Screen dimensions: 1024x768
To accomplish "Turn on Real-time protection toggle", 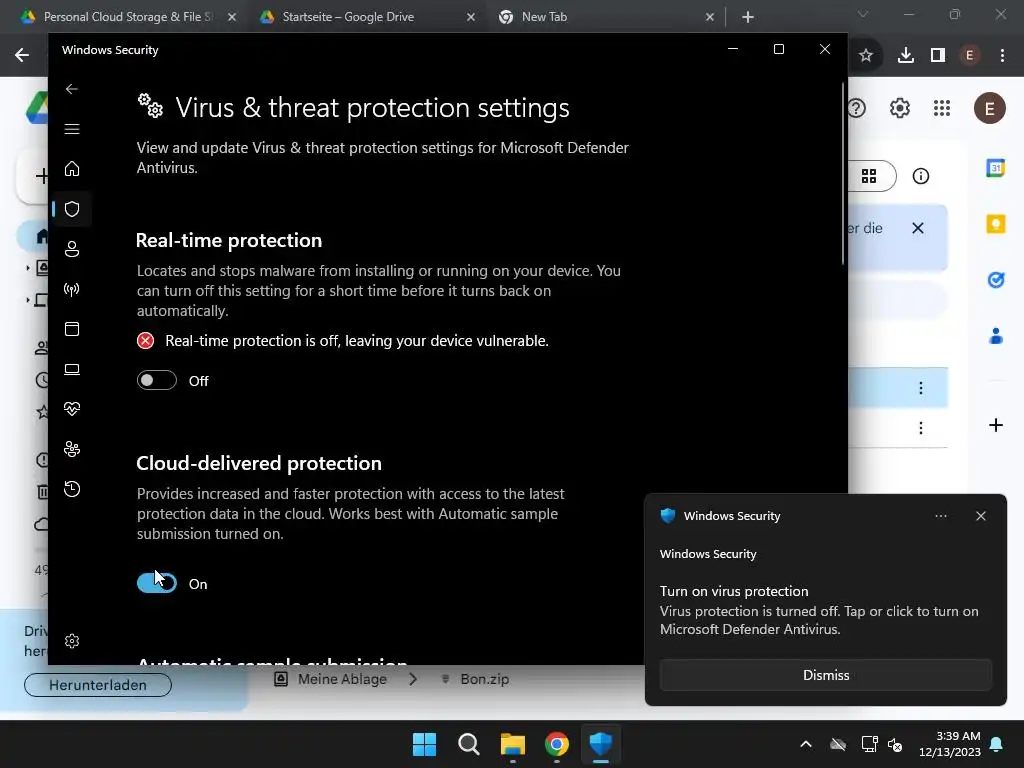I will 157,380.
